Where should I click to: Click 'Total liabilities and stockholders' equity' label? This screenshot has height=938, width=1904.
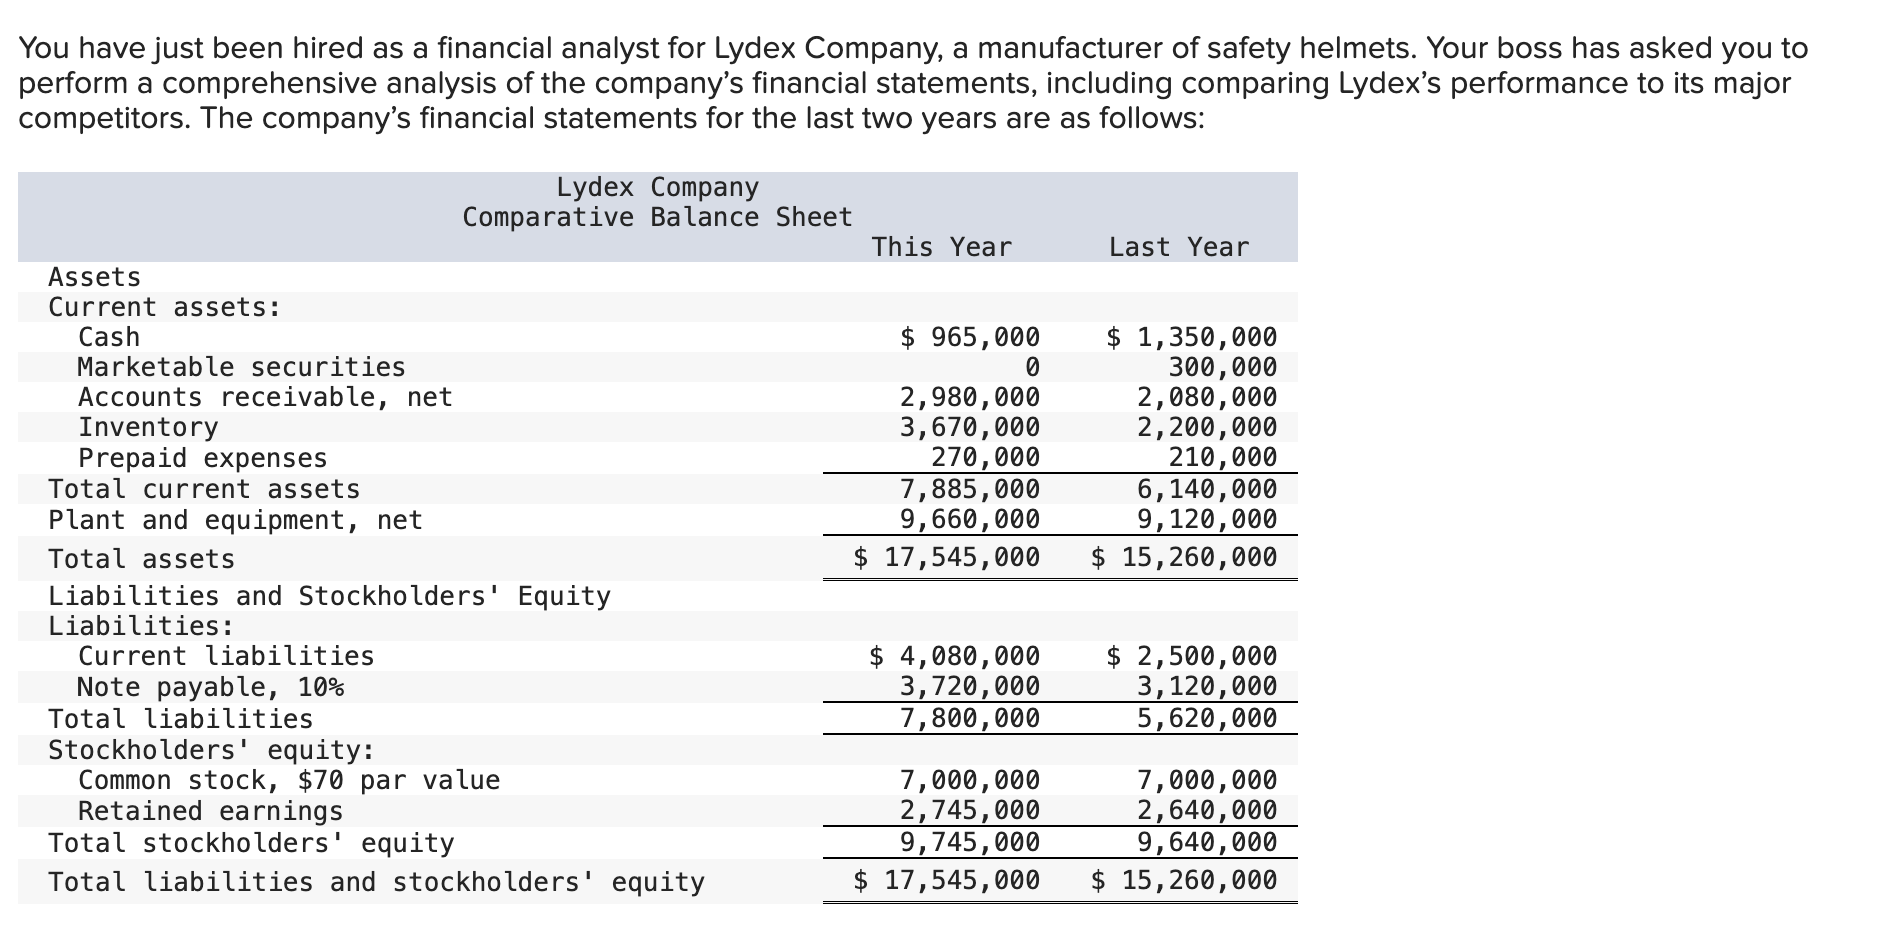click(x=376, y=882)
